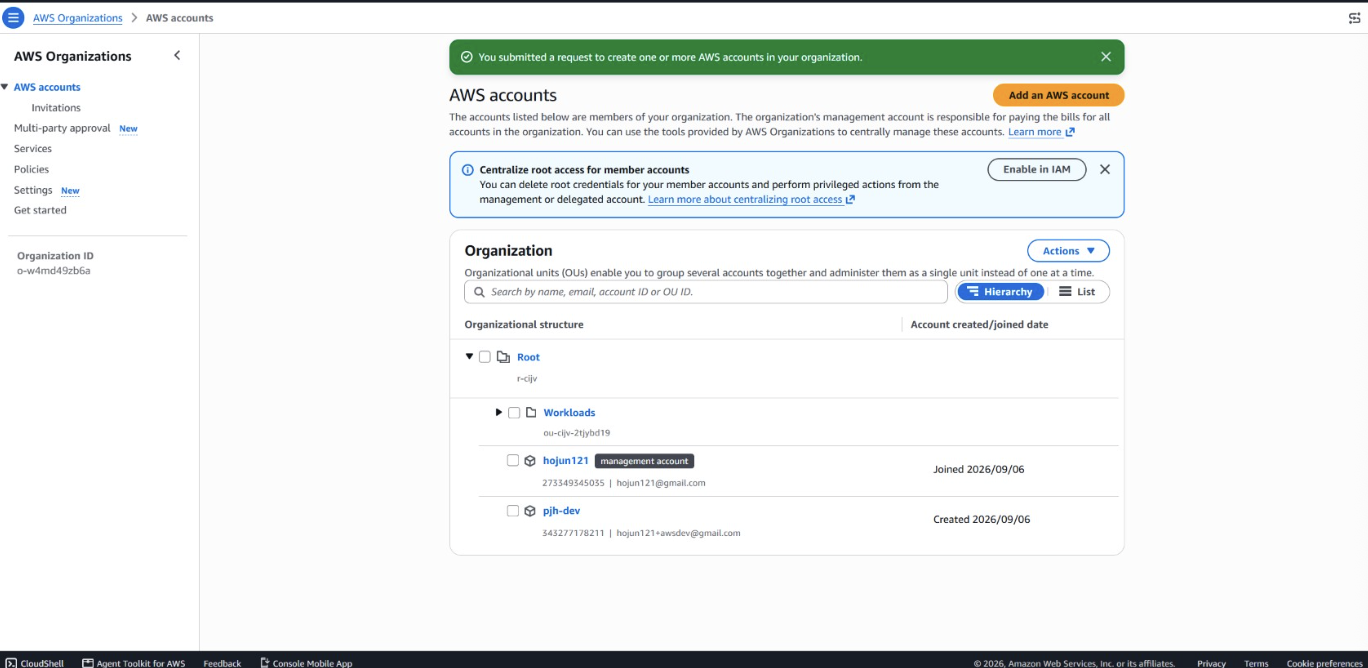Click Joined 2026/09/06 date
The width and height of the screenshot is (1368, 668).
[x=981, y=469]
